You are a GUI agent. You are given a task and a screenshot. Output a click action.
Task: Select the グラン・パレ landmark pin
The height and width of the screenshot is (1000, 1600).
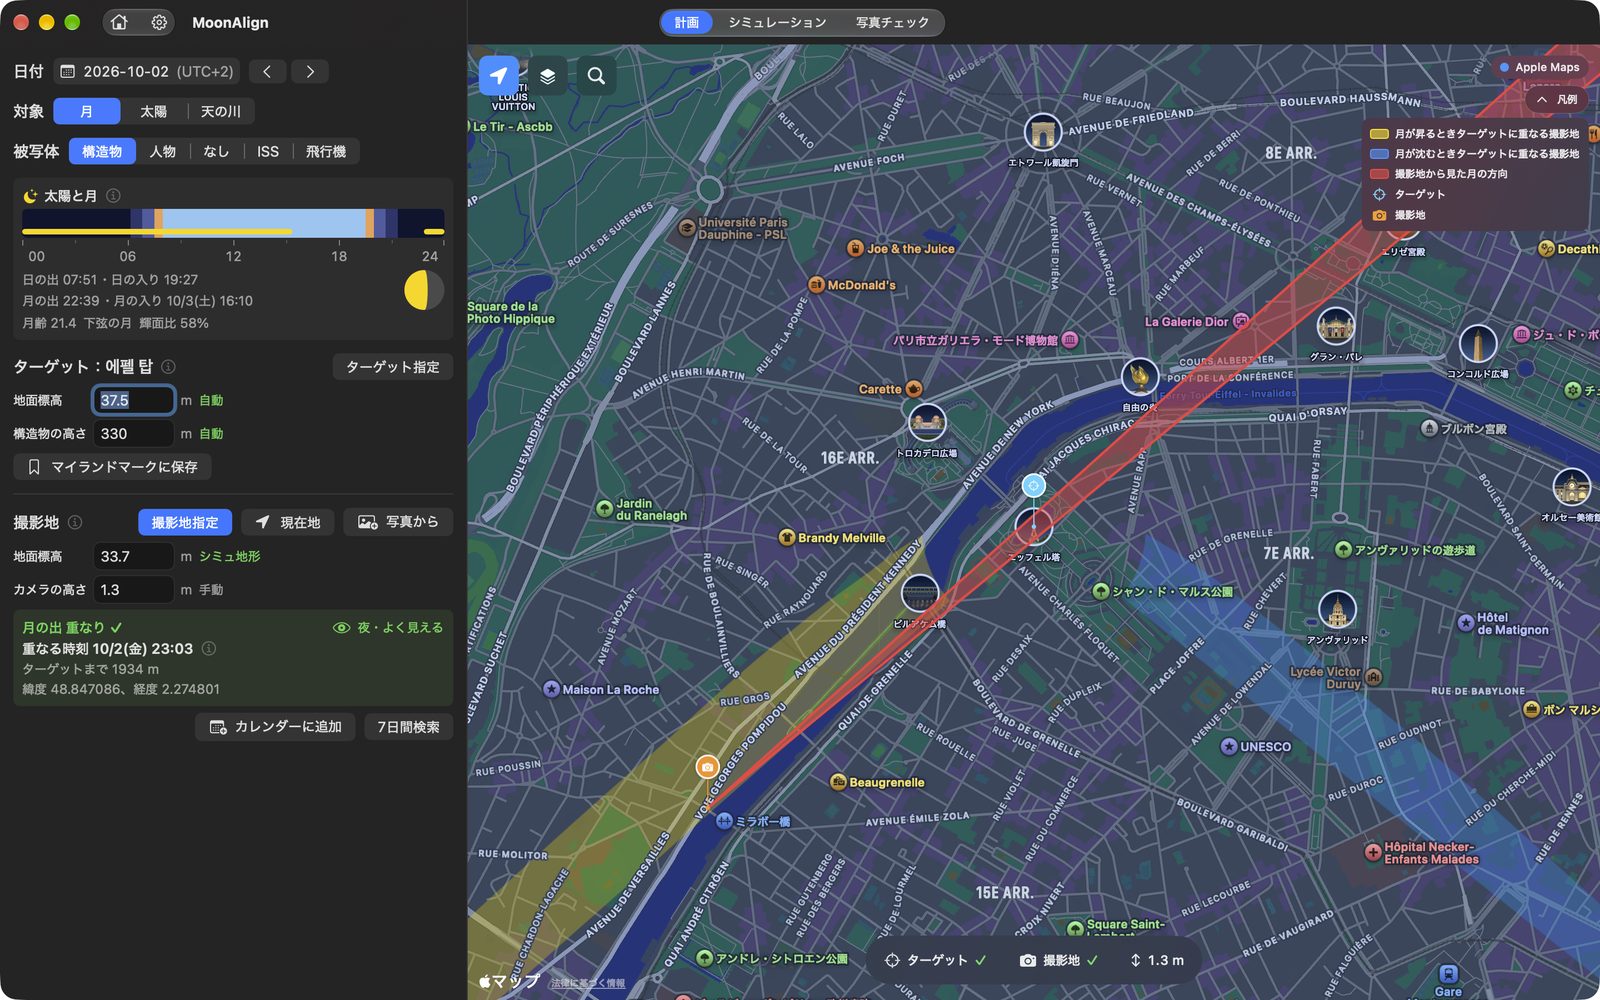point(1336,326)
